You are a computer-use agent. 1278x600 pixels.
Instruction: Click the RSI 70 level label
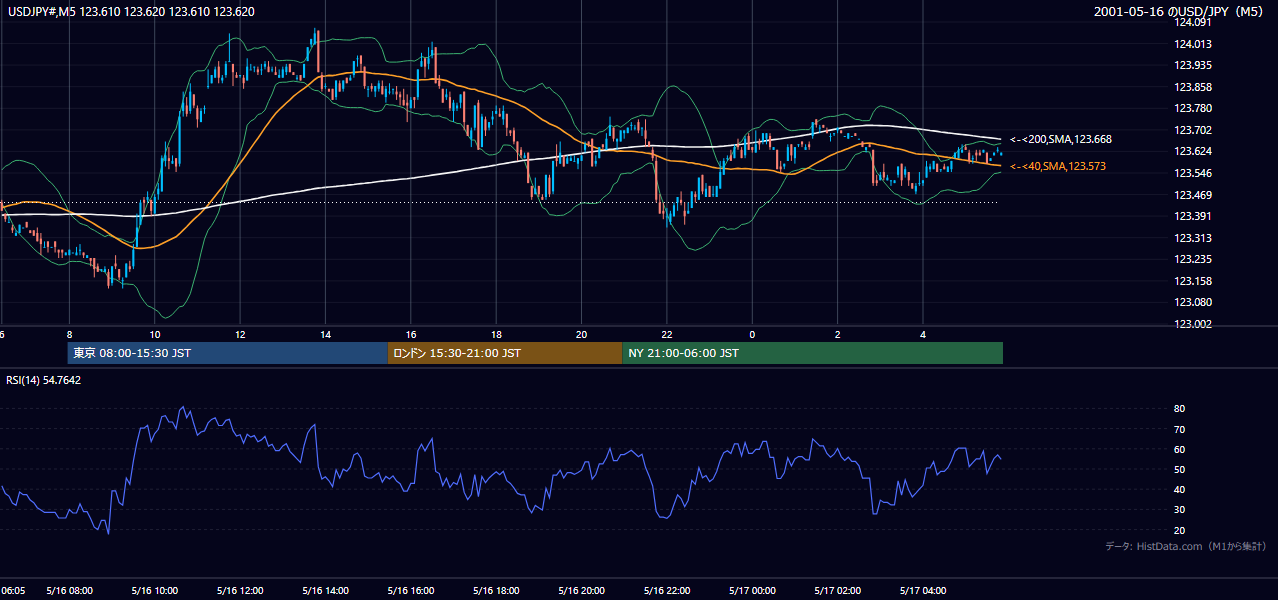click(x=1179, y=429)
